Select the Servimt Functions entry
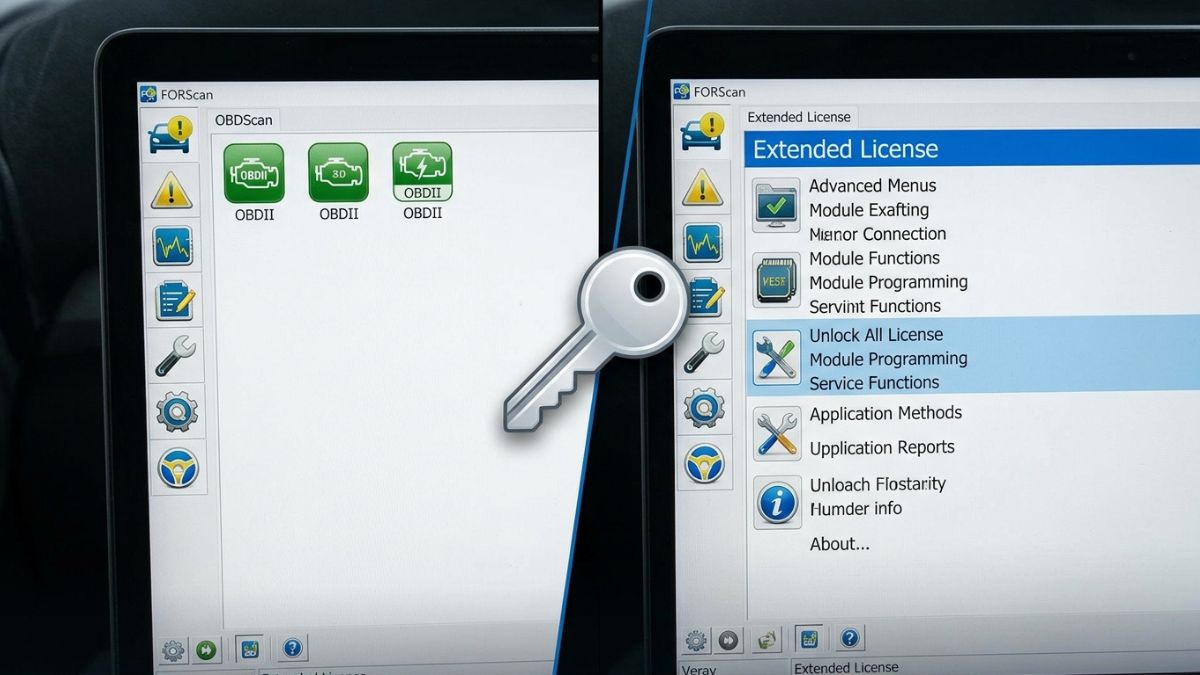 coord(874,306)
